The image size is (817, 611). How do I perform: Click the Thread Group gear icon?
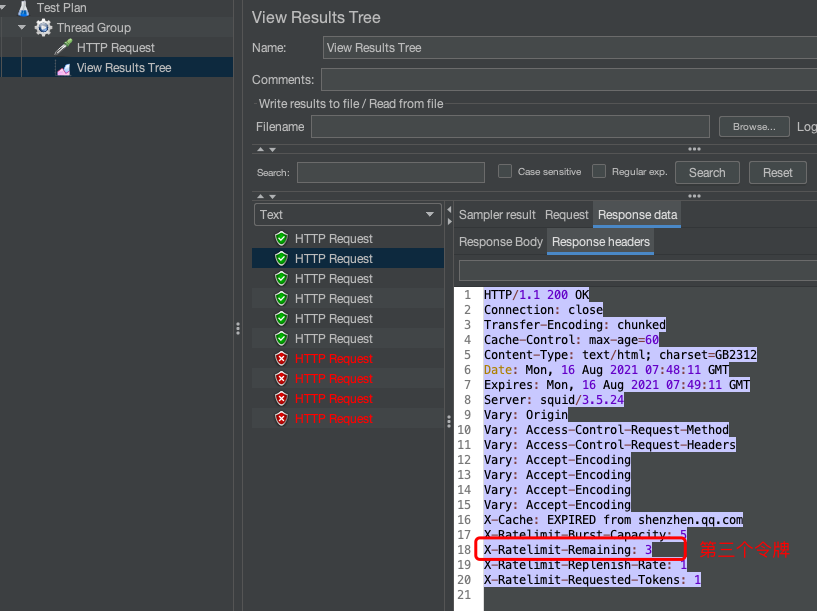click(x=41, y=27)
